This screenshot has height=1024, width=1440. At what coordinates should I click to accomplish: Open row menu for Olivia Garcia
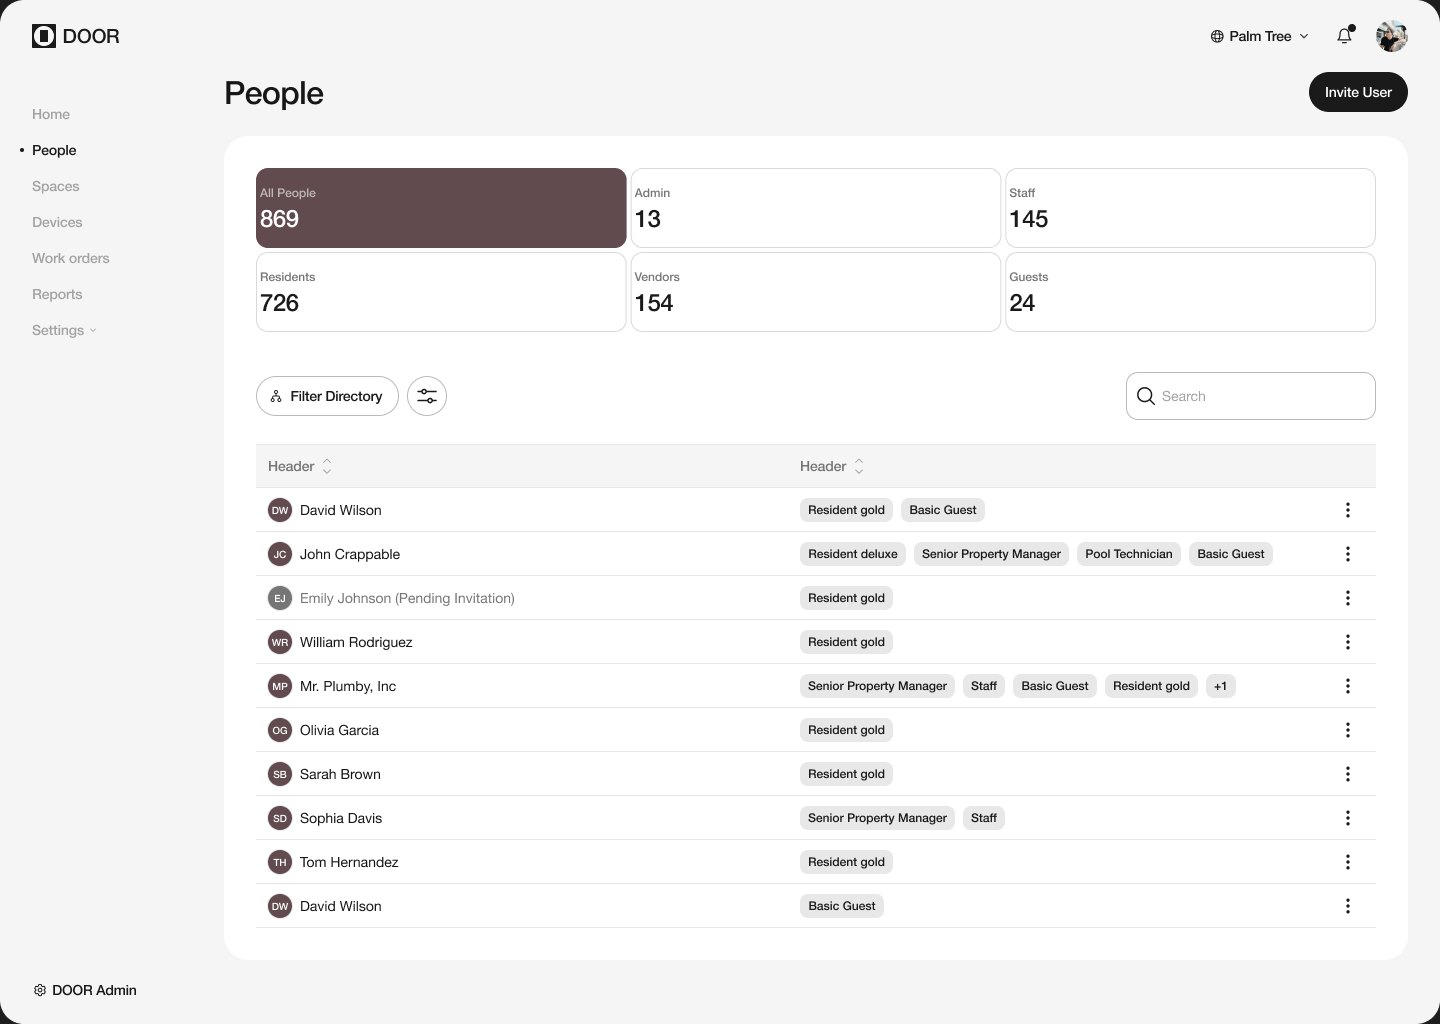1348,730
